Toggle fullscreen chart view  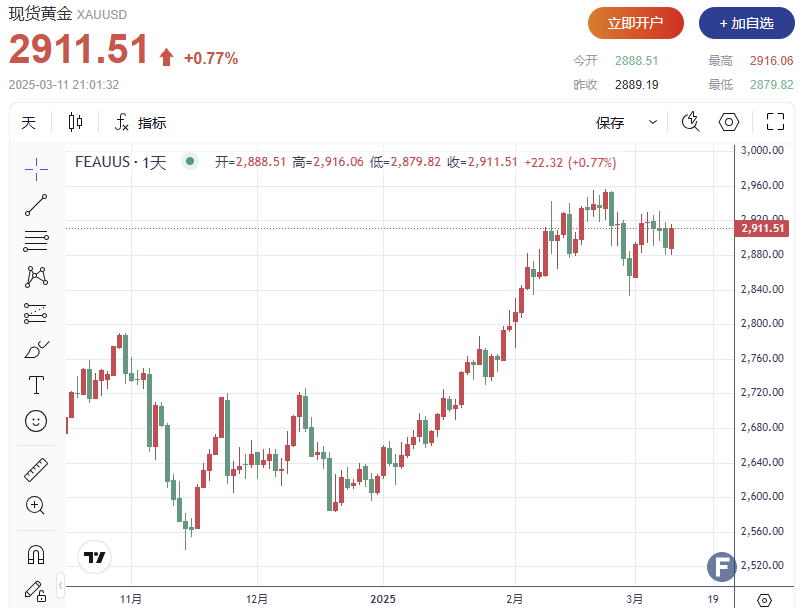[x=775, y=121]
